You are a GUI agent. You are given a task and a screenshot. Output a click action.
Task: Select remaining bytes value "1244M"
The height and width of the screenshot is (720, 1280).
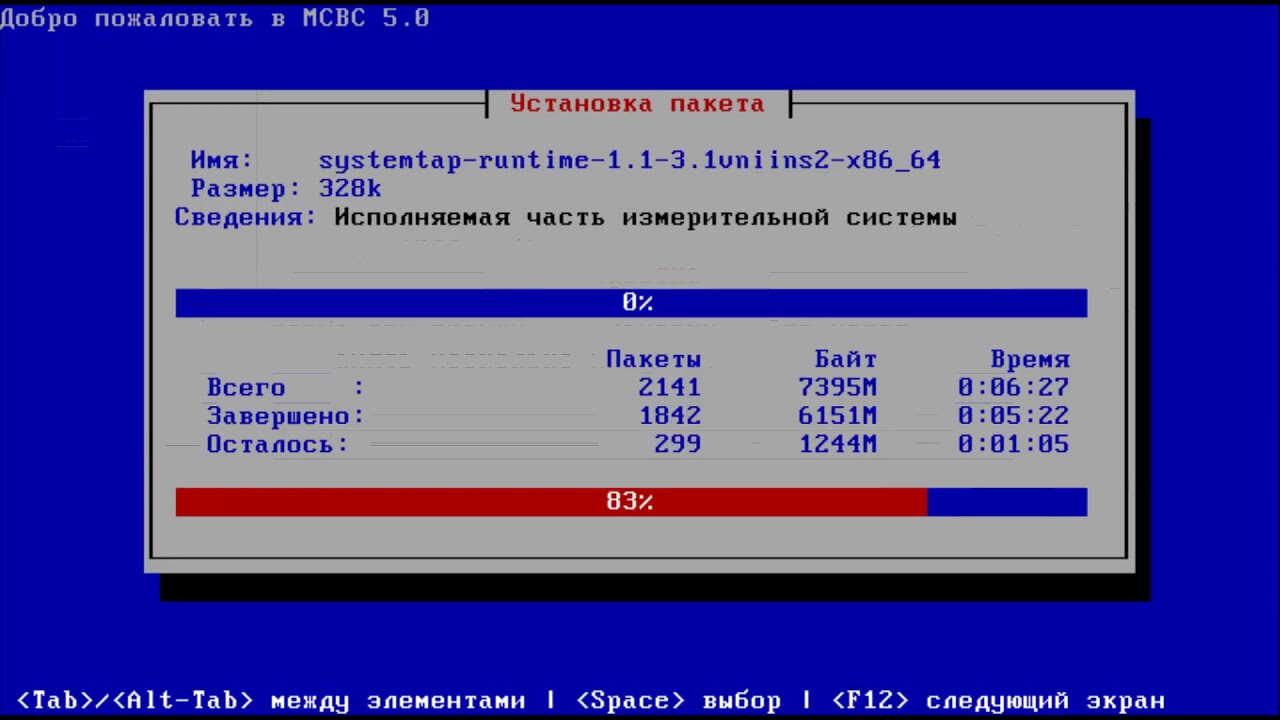click(x=838, y=444)
